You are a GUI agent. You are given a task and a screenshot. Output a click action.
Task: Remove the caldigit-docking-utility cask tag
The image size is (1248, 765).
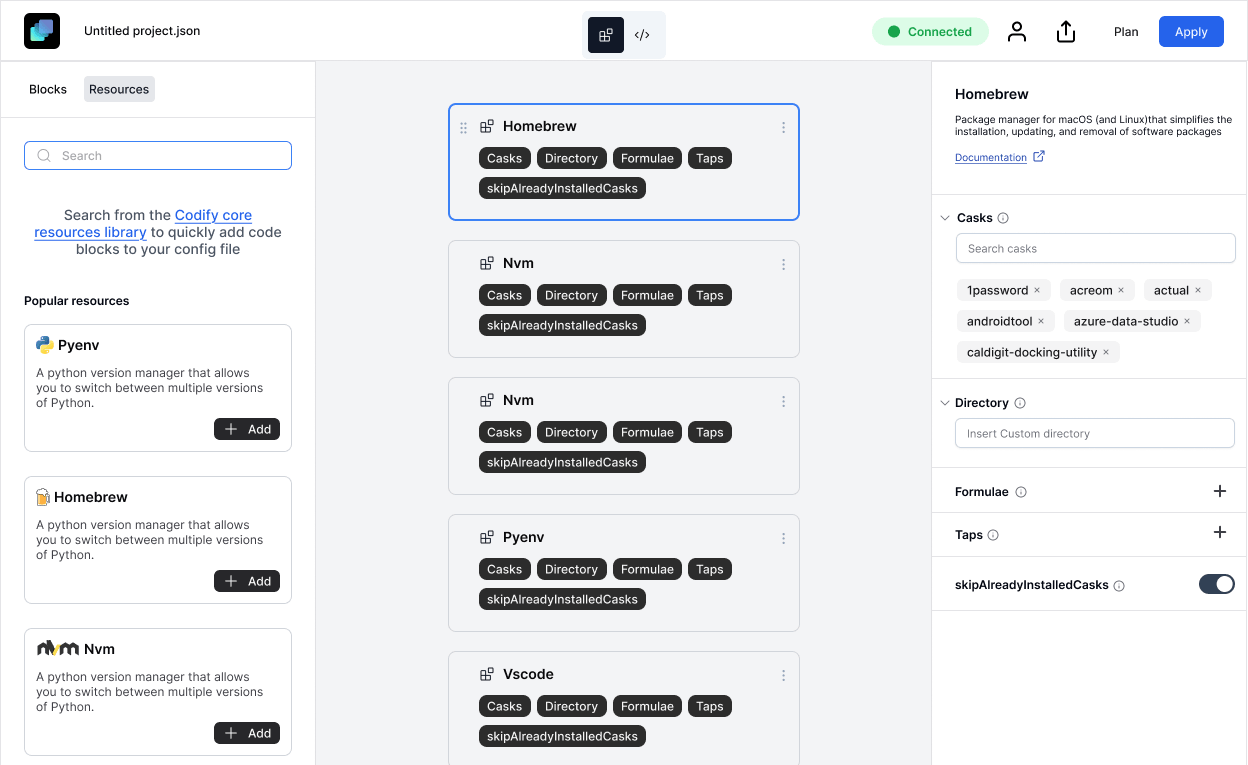pyautogui.click(x=1106, y=352)
